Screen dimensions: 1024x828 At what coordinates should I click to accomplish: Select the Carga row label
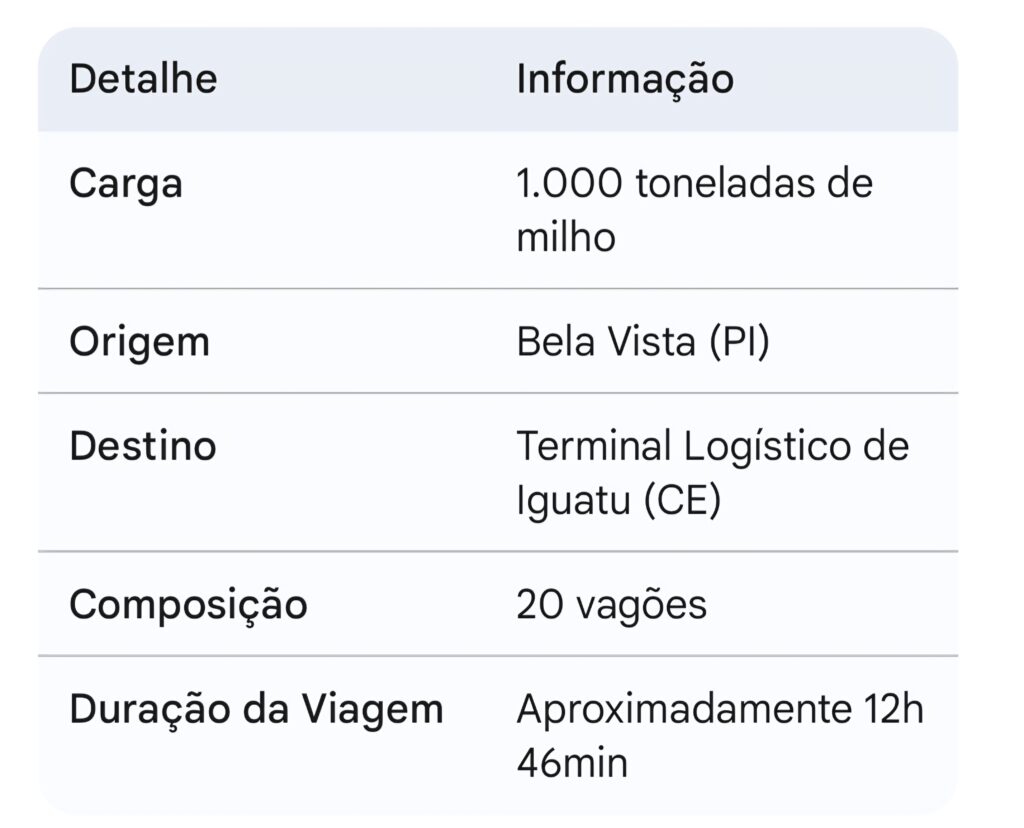click(x=126, y=185)
